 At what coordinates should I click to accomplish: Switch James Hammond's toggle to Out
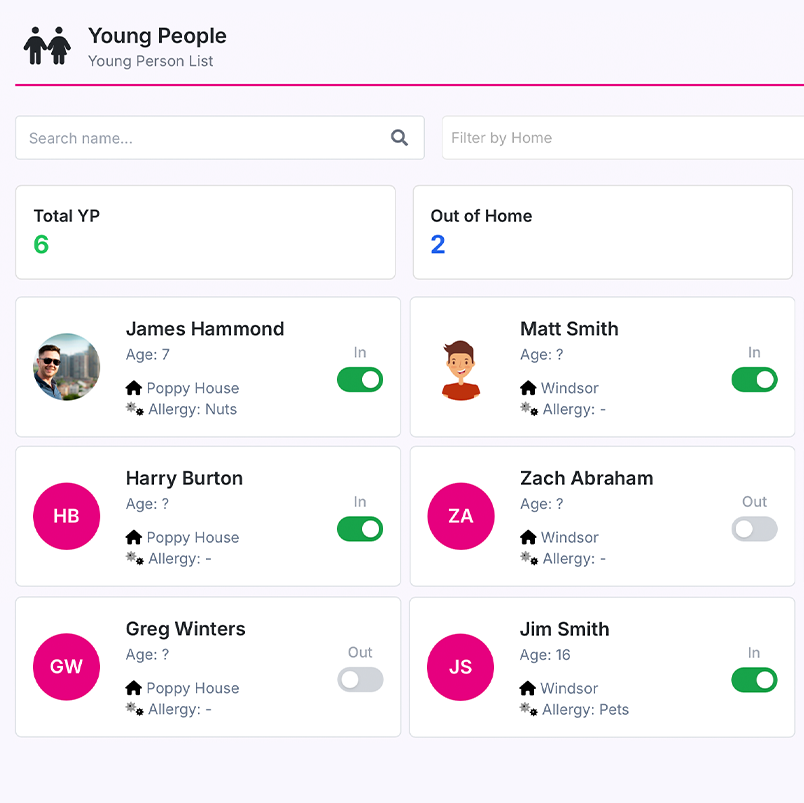360,380
